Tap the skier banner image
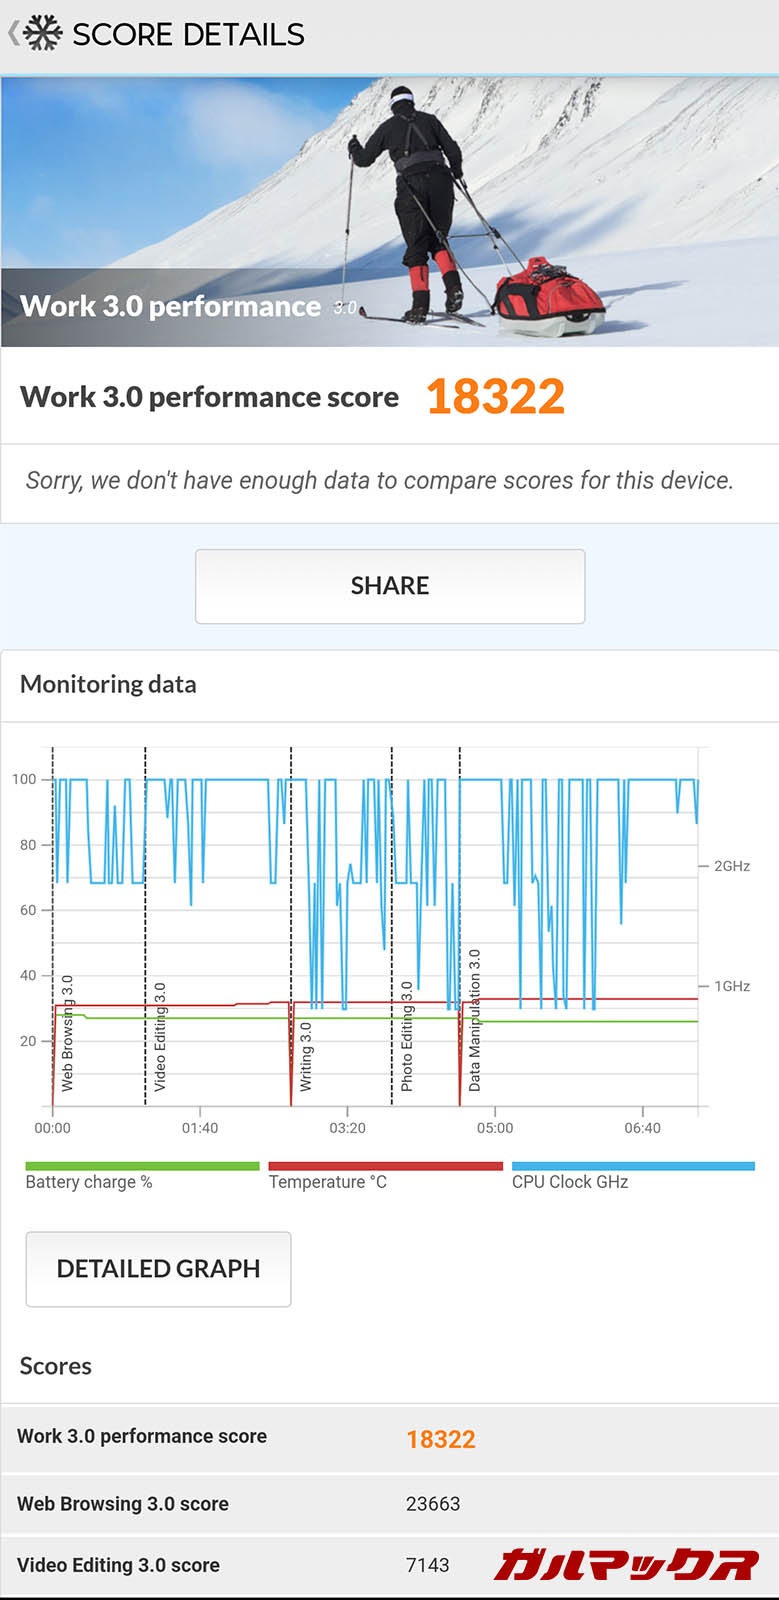 tap(390, 211)
